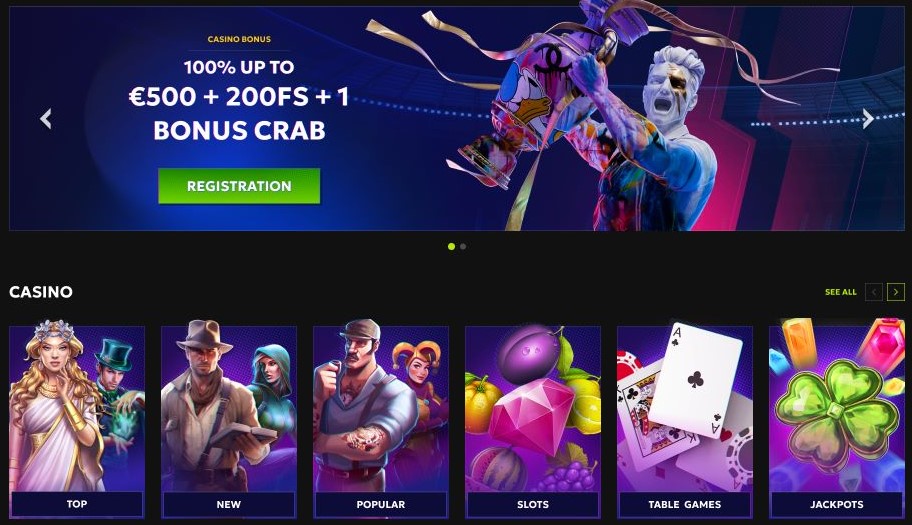This screenshot has width=912, height=525.
Task: Open the SEE ALL casino link
Action: point(840,292)
